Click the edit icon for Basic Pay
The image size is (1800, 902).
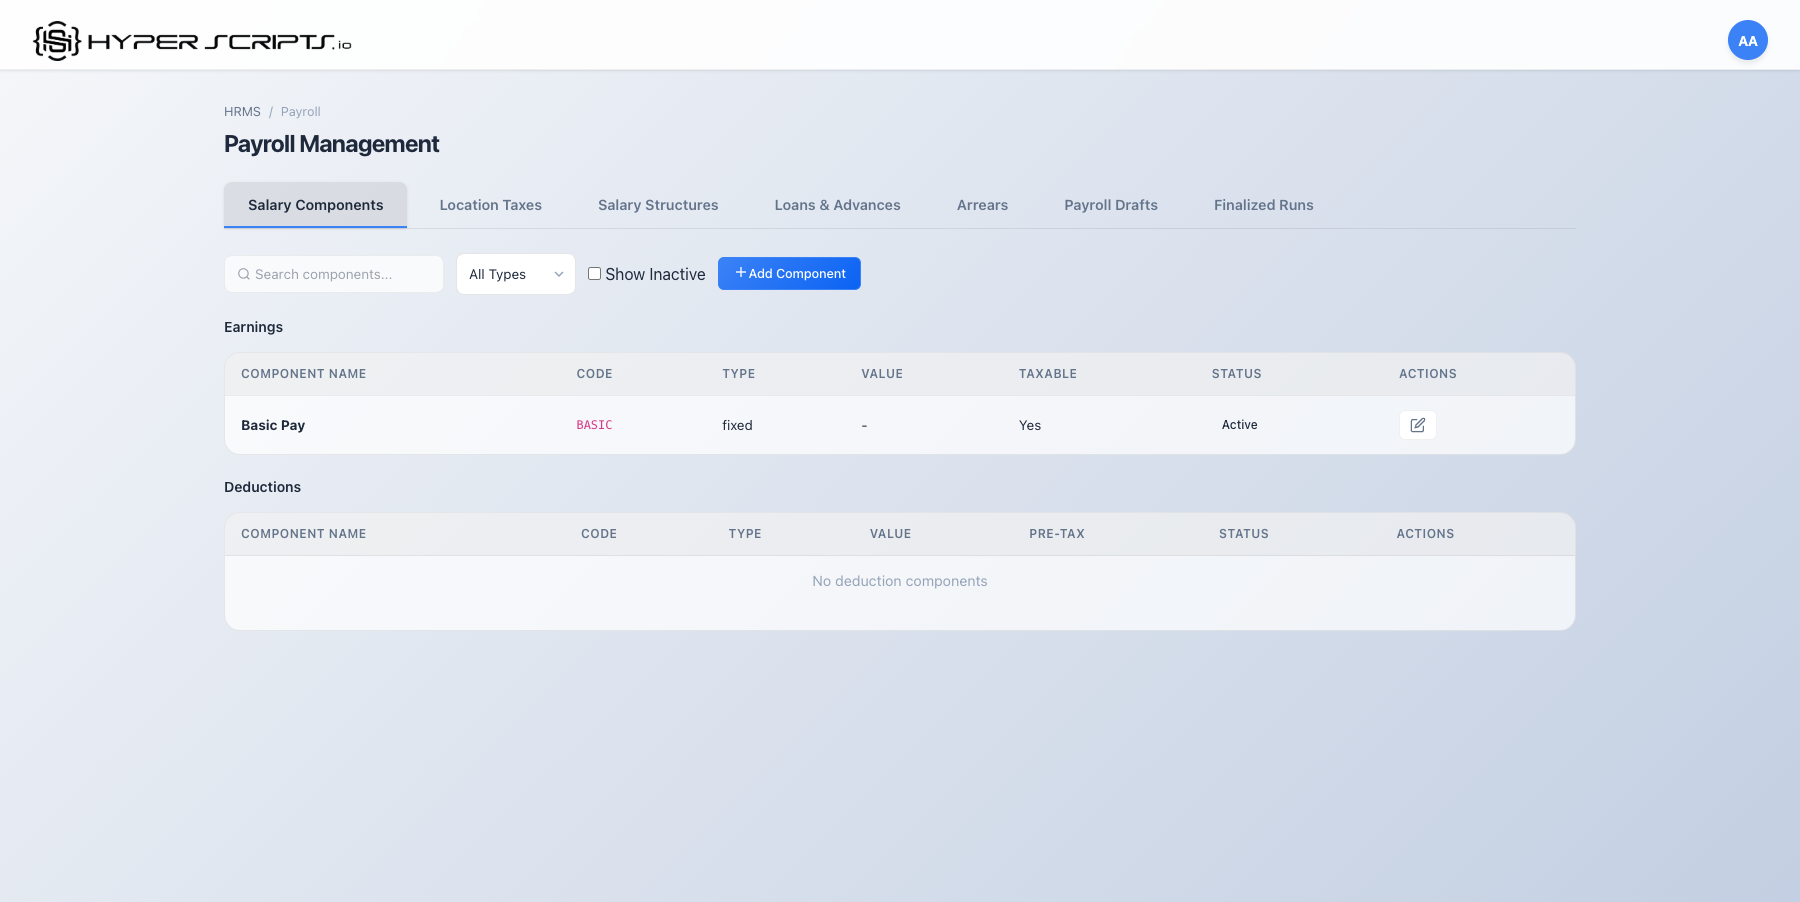[1417, 425]
